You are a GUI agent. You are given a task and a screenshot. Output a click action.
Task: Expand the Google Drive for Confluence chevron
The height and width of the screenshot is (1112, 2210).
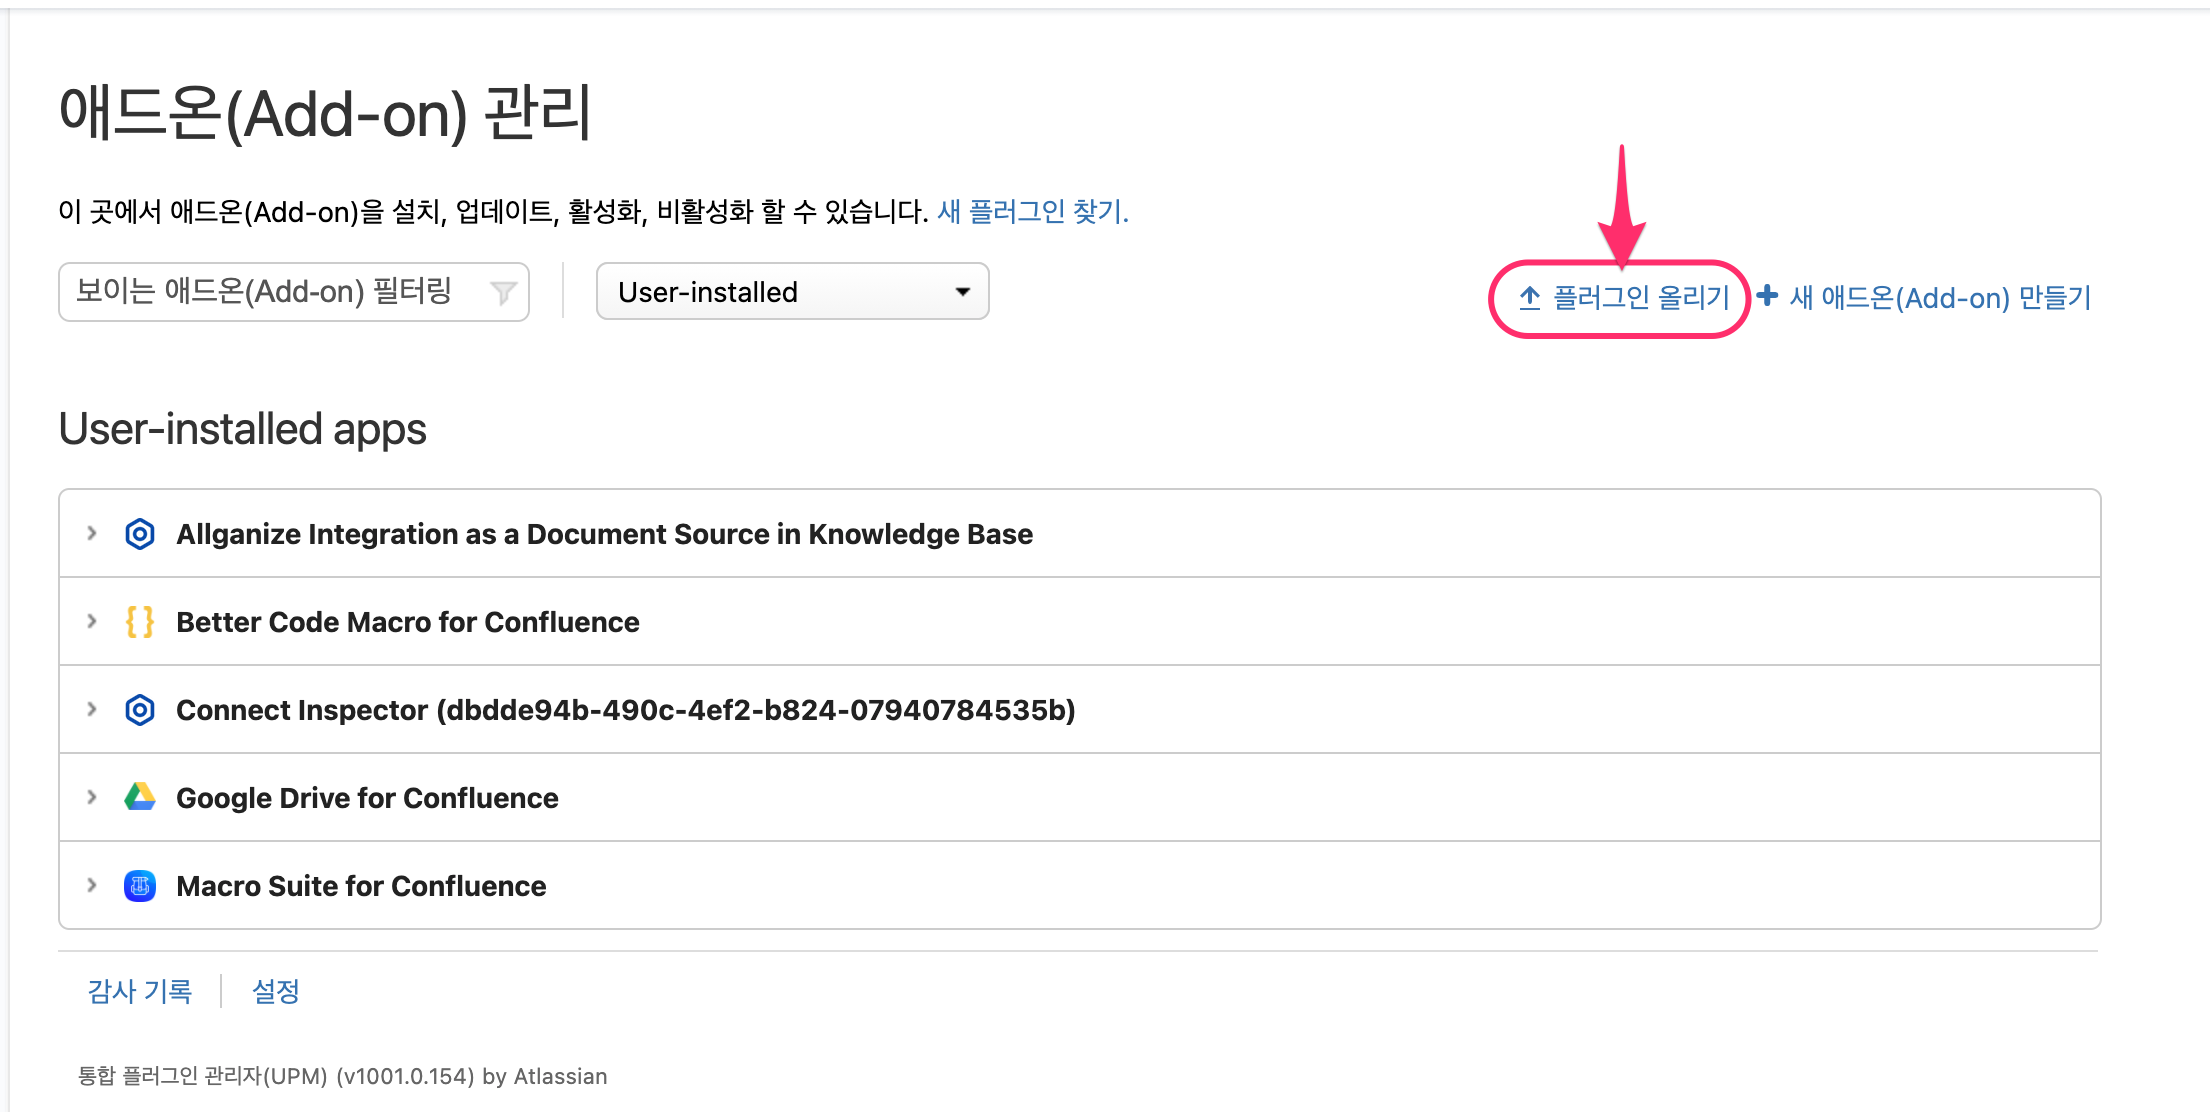(x=92, y=797)
